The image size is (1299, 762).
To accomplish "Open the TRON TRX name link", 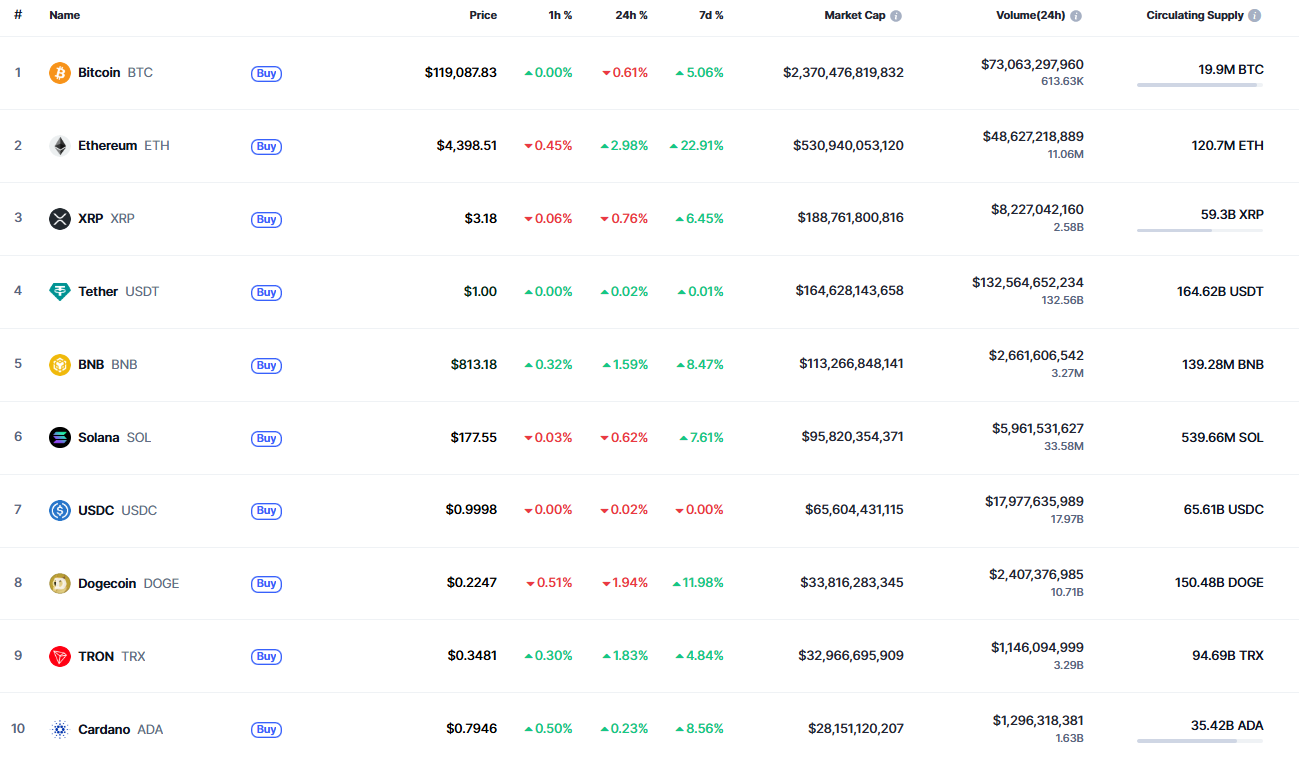I will click(112, 656).
